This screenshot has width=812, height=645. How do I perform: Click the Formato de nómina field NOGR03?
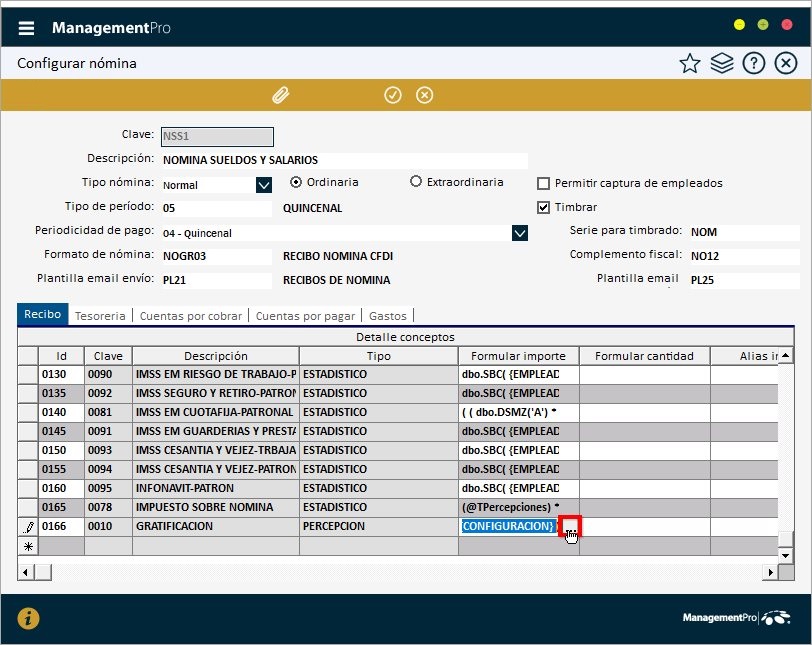[216, 256]
